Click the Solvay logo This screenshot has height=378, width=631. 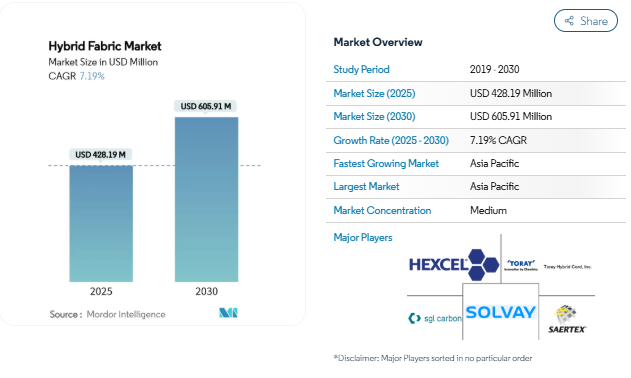pyautogui.click(x=501, y=312)
